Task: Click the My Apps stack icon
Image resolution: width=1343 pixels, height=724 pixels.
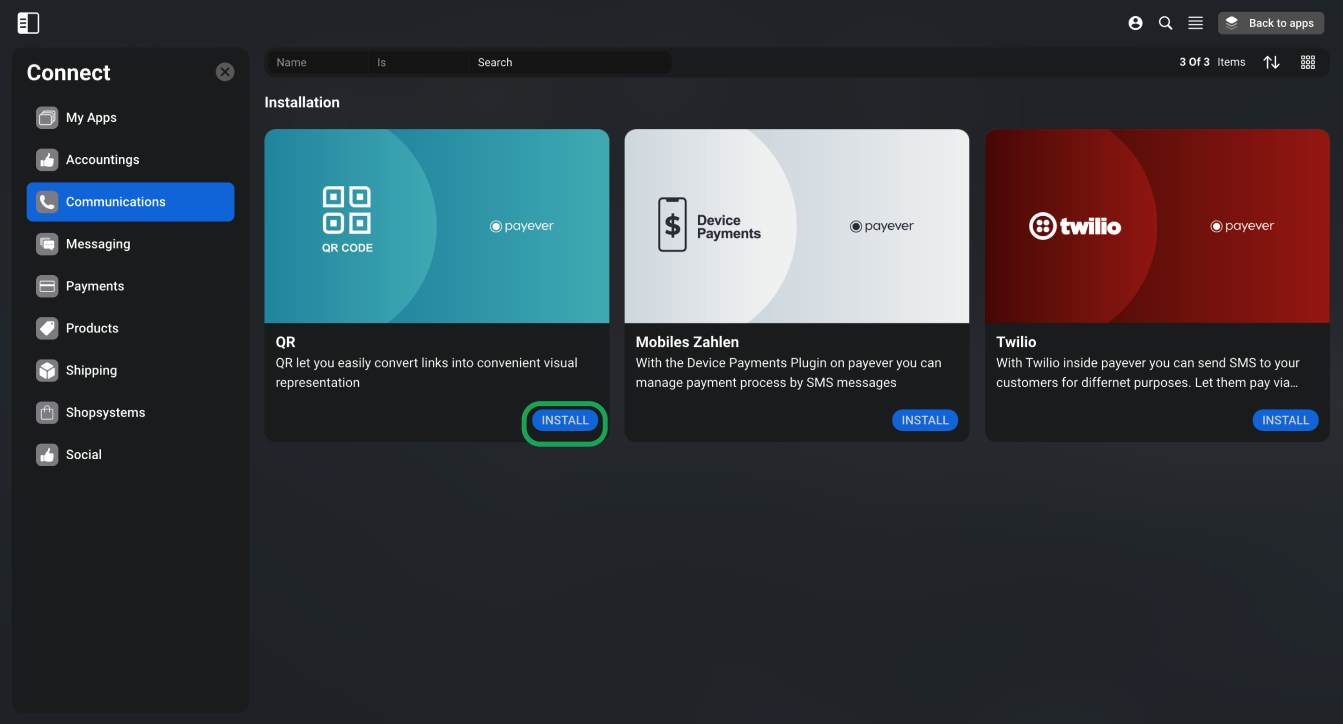Action: click(47, 118)
